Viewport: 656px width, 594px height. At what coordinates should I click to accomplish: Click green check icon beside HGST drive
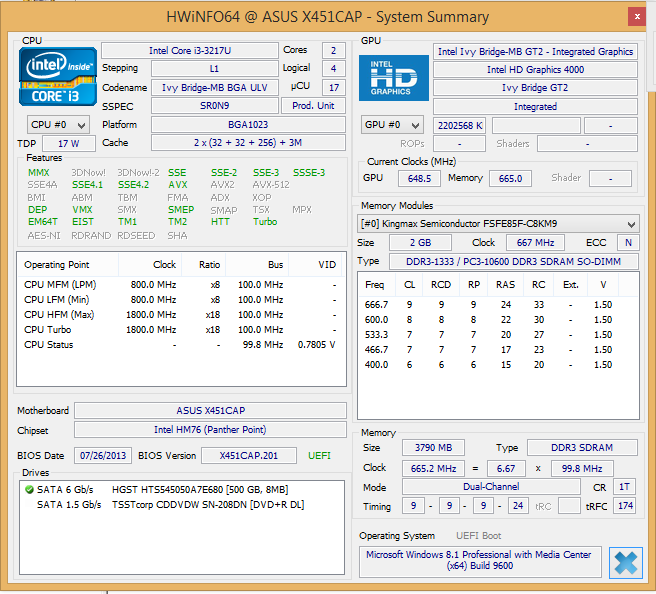point(29,490)
